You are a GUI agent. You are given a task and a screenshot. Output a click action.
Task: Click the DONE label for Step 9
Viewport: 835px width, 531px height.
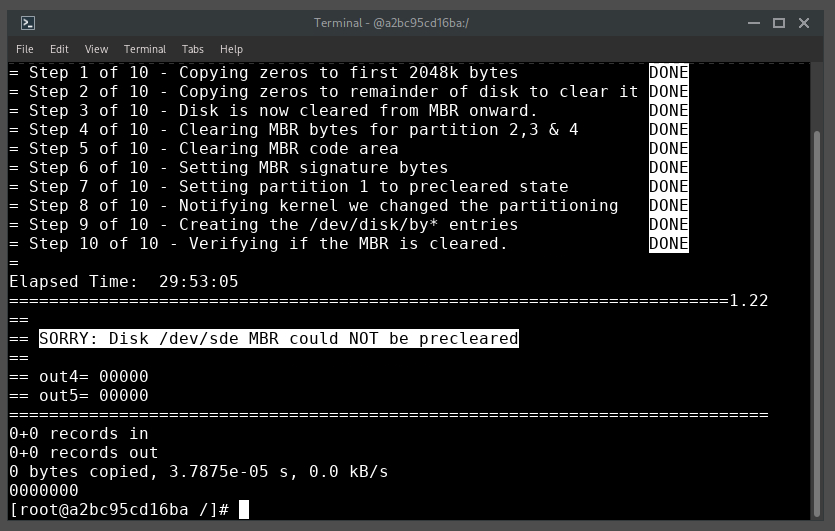tap(669, 224)
